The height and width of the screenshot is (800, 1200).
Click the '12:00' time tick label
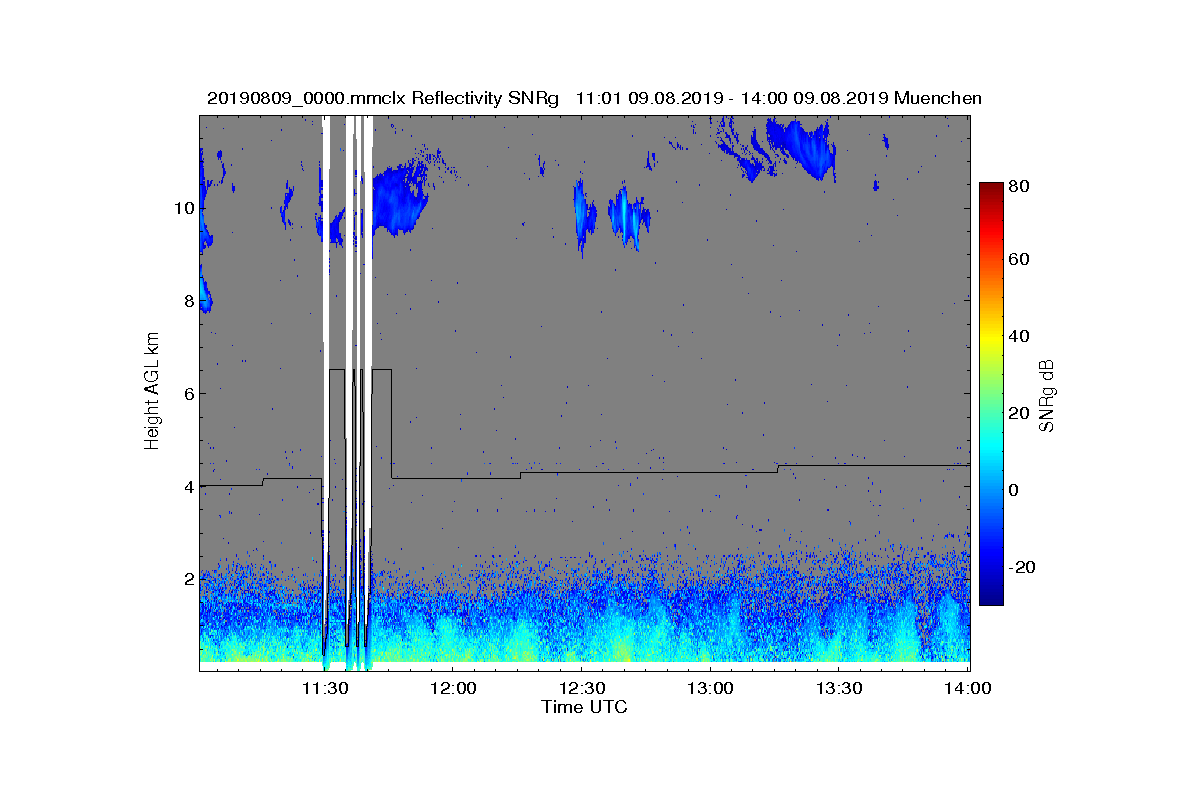point(453,689)
